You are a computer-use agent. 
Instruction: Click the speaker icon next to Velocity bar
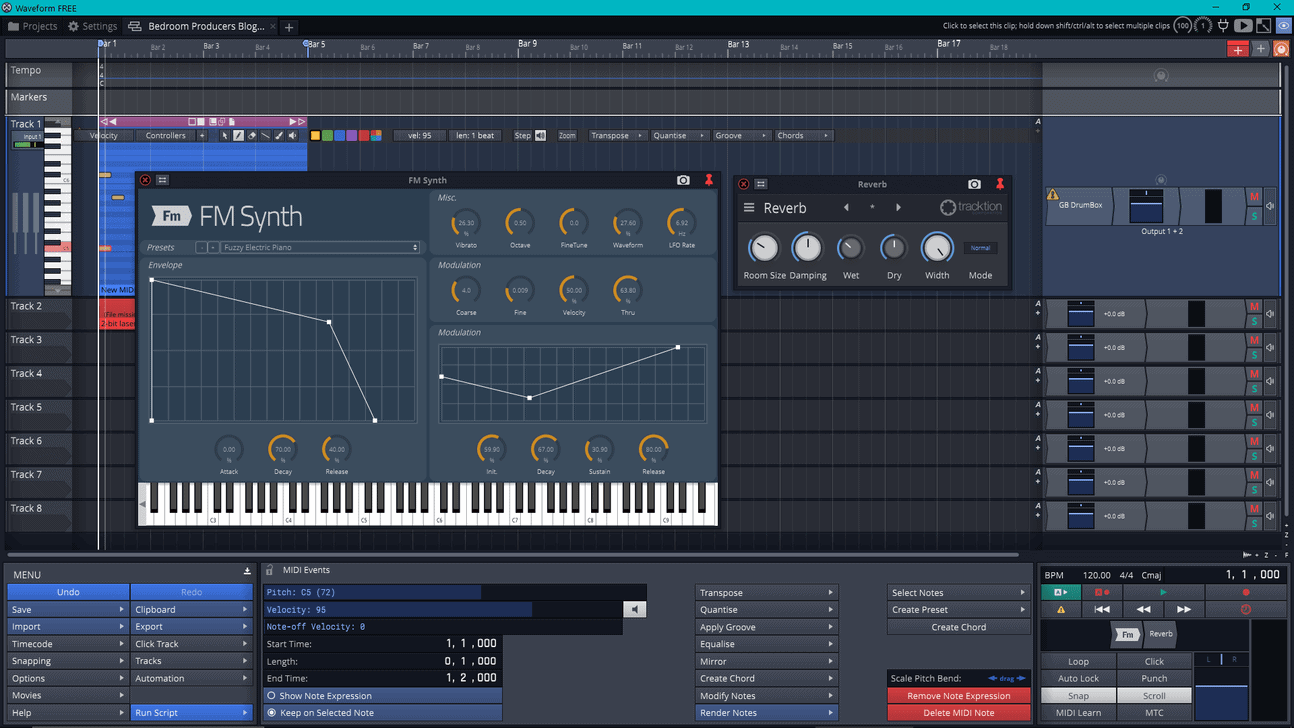pos(634,609)
